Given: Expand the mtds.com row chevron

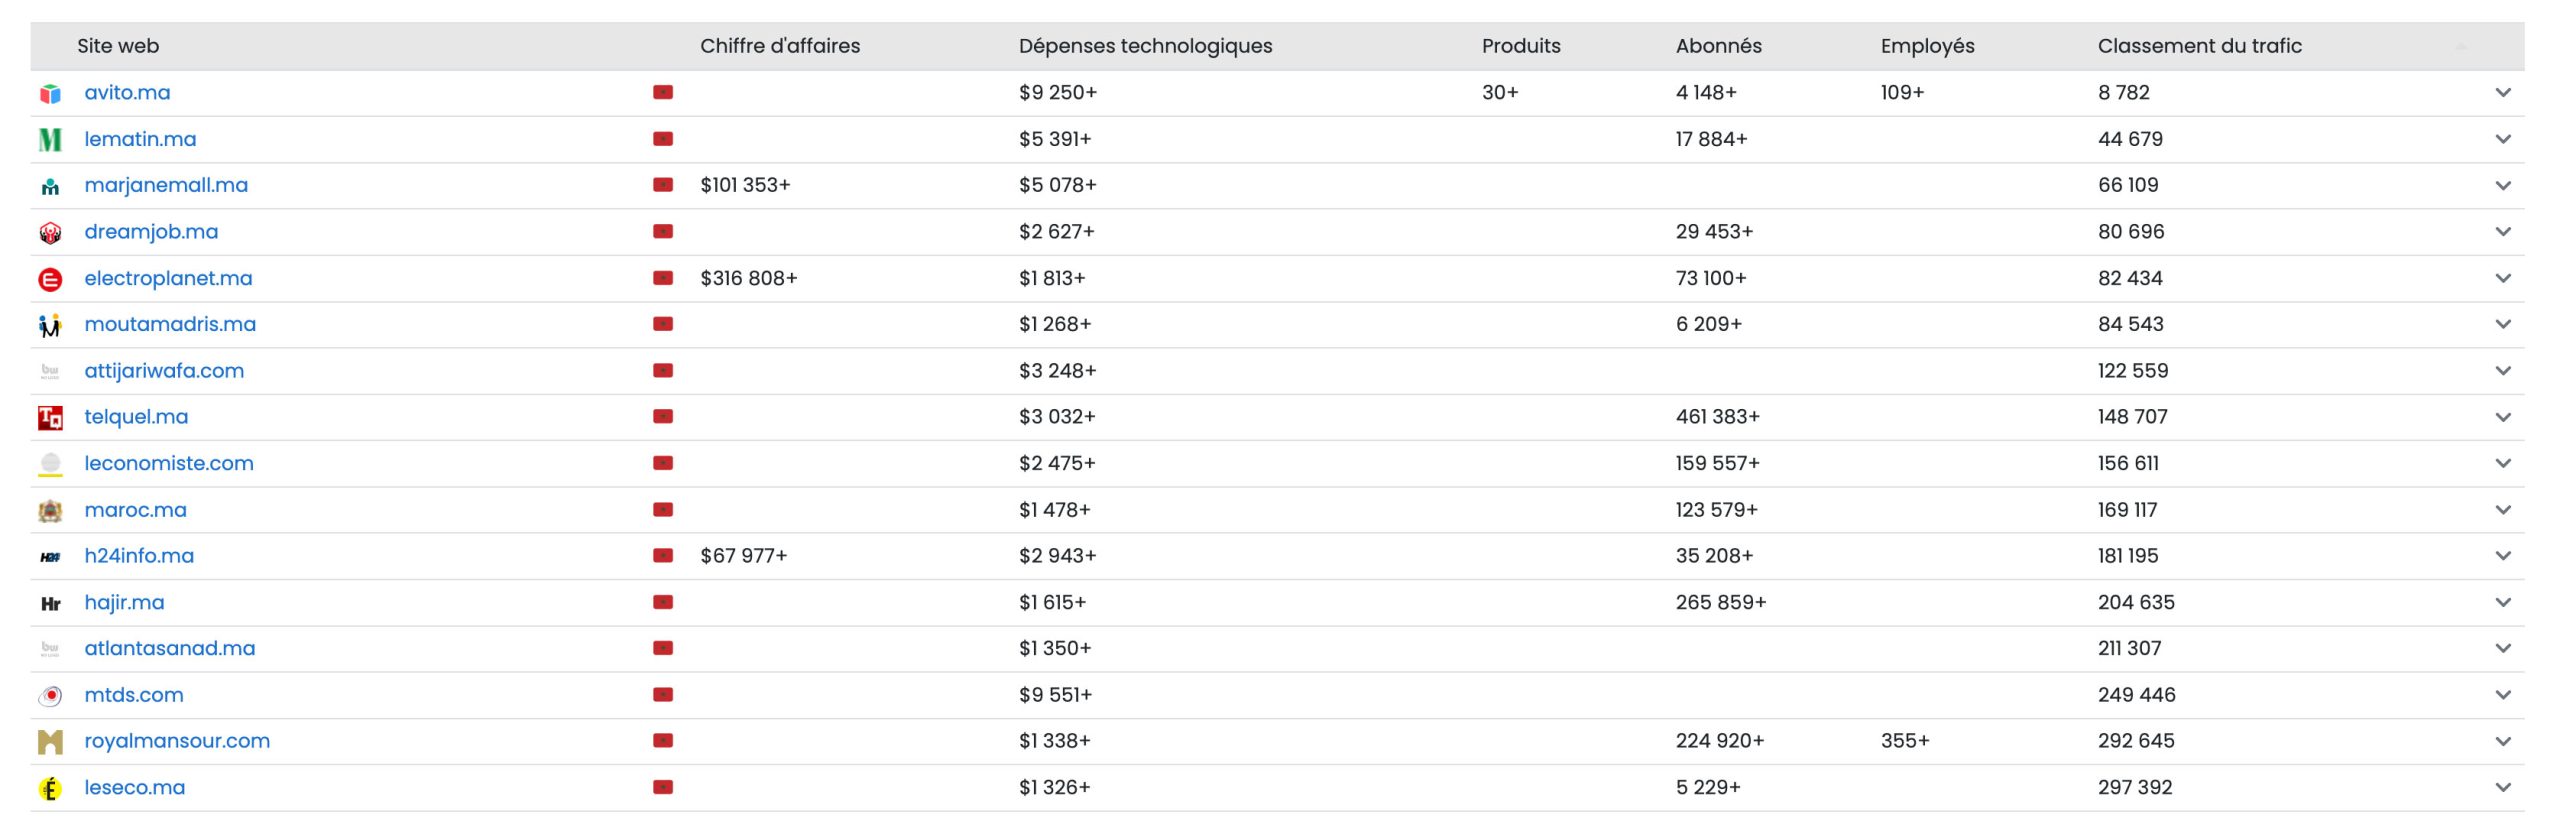Looking at the screenshot, I should (2502, 695).
